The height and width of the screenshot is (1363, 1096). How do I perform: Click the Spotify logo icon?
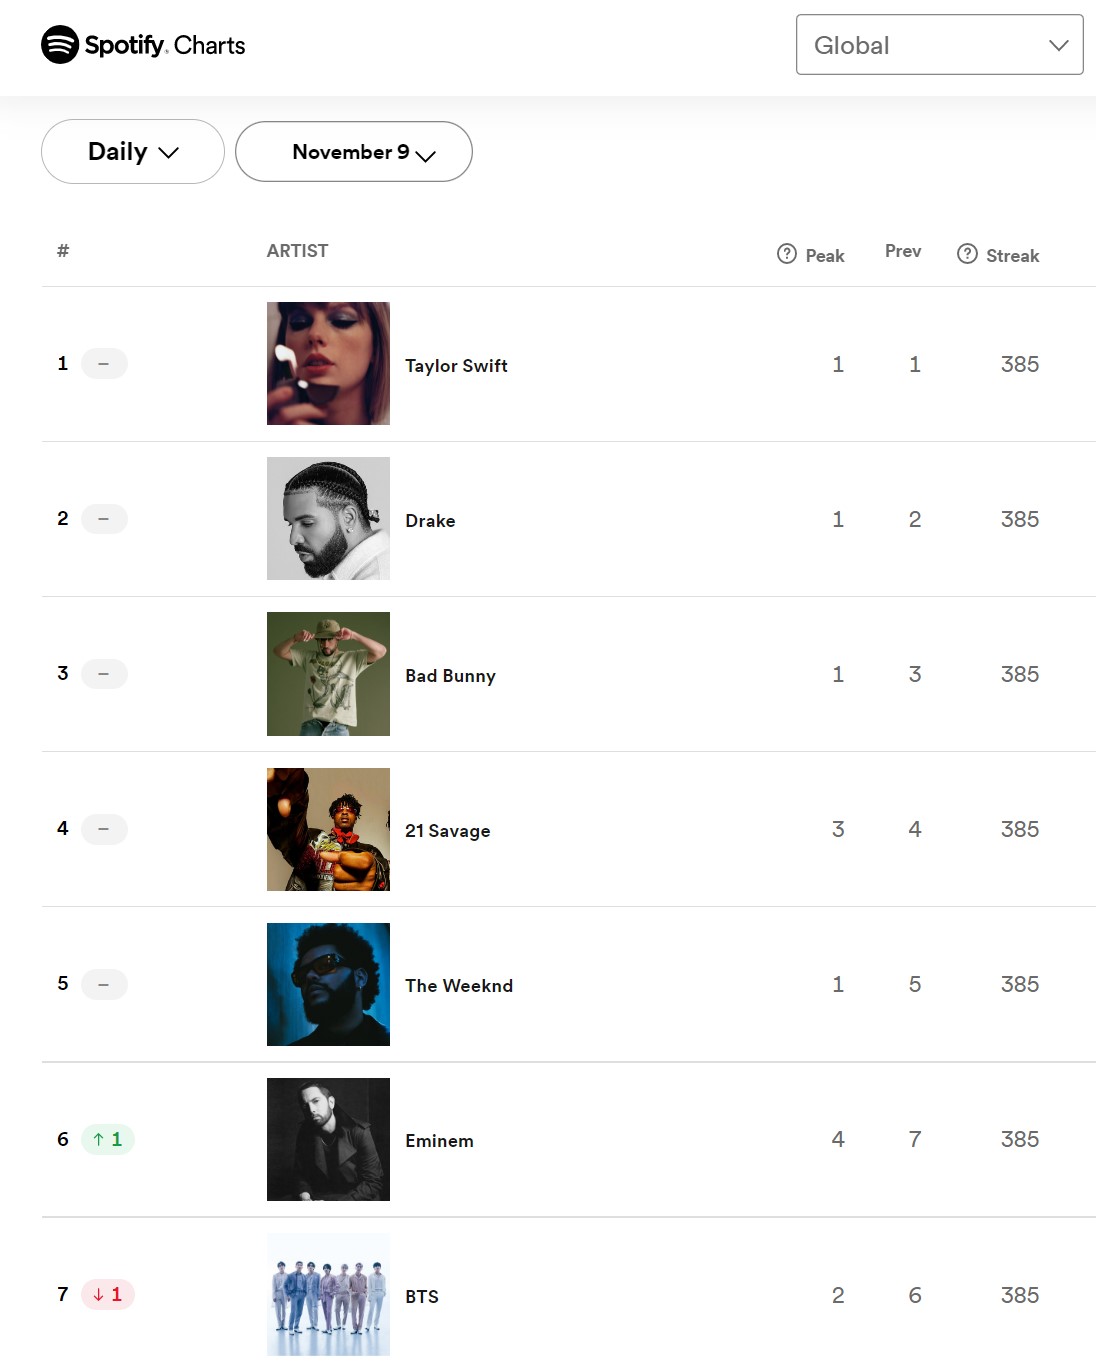pyautogui.click(x=60, y=45)
